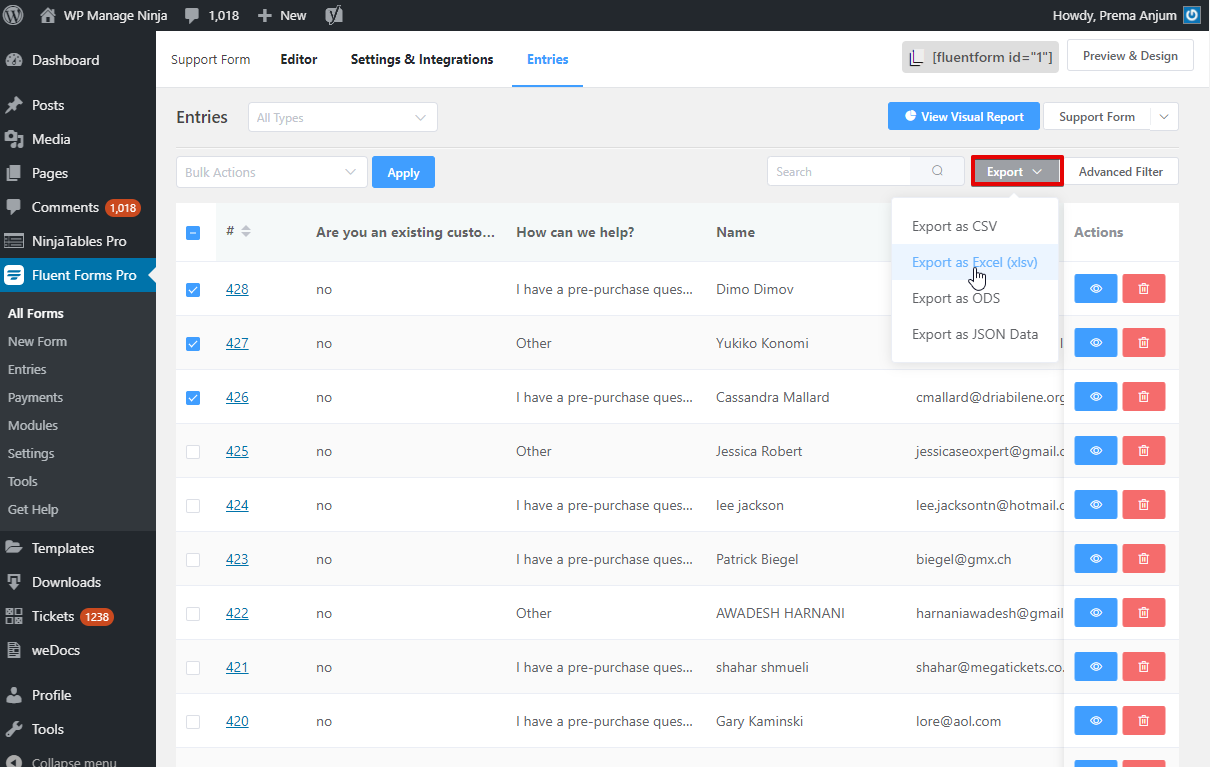View entry 425 with the eye icon
This screenshot has height=767, width=1210.
[1096, 451]
